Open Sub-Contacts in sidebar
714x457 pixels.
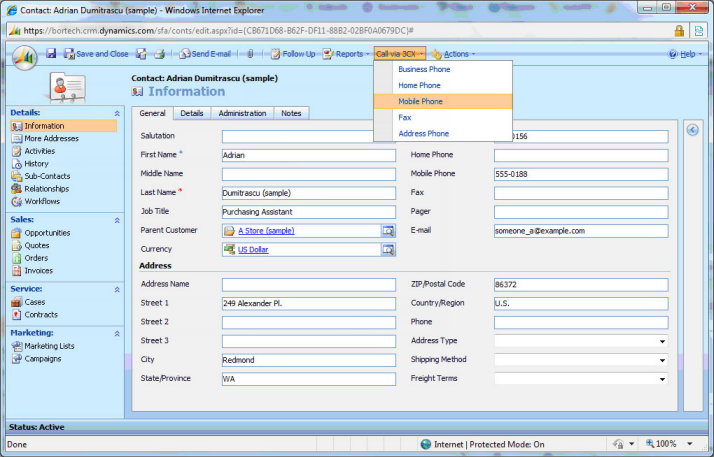point(41,176)
